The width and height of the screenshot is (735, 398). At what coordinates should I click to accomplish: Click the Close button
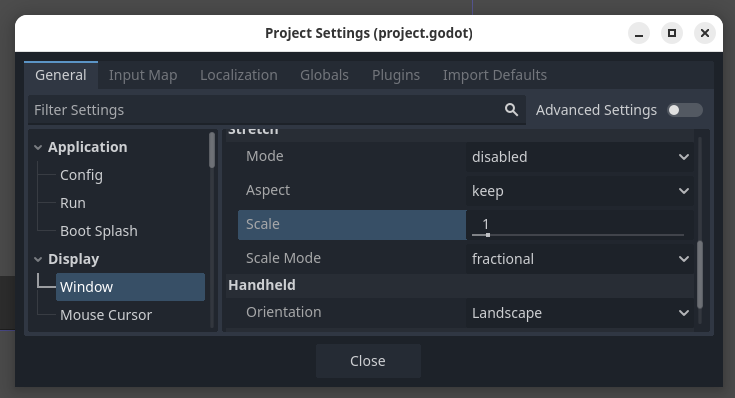click(368, 361)
